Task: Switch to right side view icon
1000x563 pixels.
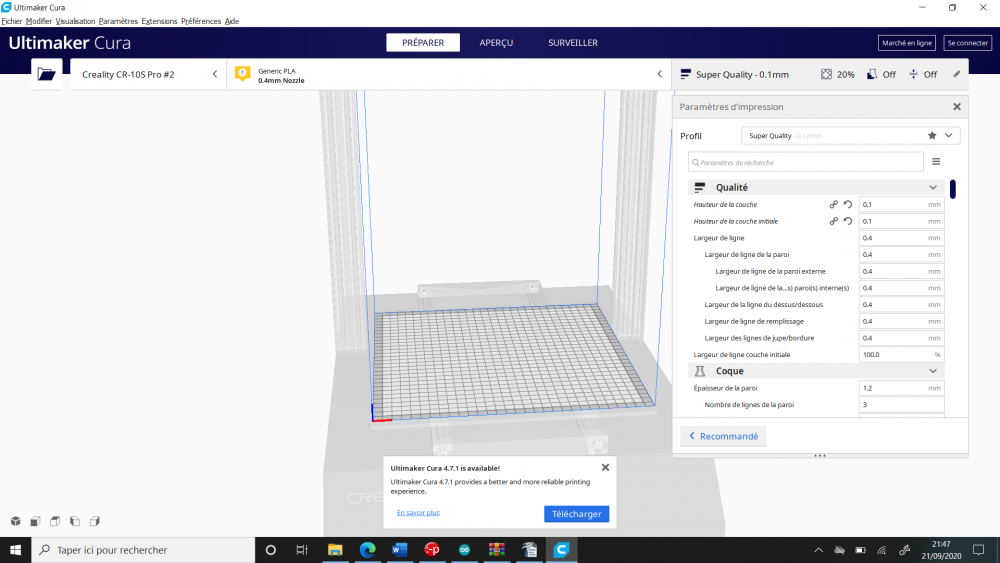Action: tap(95, 521)
